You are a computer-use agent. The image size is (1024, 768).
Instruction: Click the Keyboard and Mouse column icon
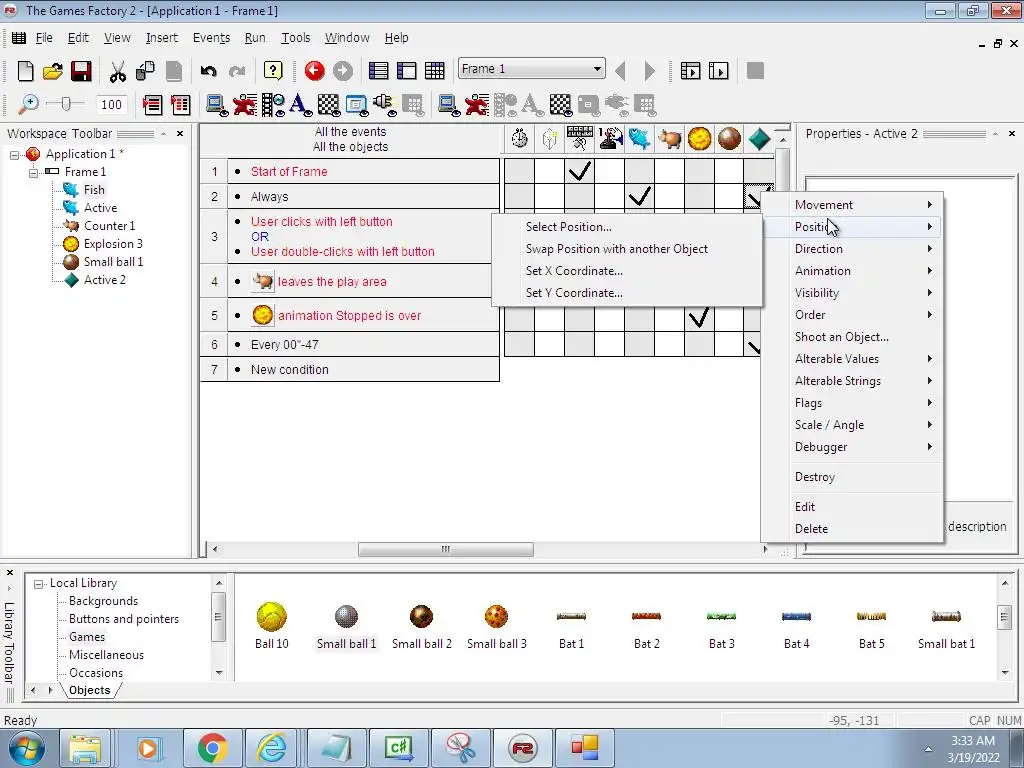click(x=579, y=138)
